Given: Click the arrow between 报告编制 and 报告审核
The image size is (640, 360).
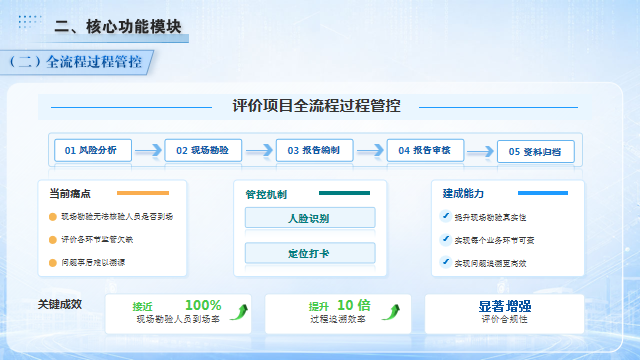Looking at the screenshot, I should click(371, 151).
